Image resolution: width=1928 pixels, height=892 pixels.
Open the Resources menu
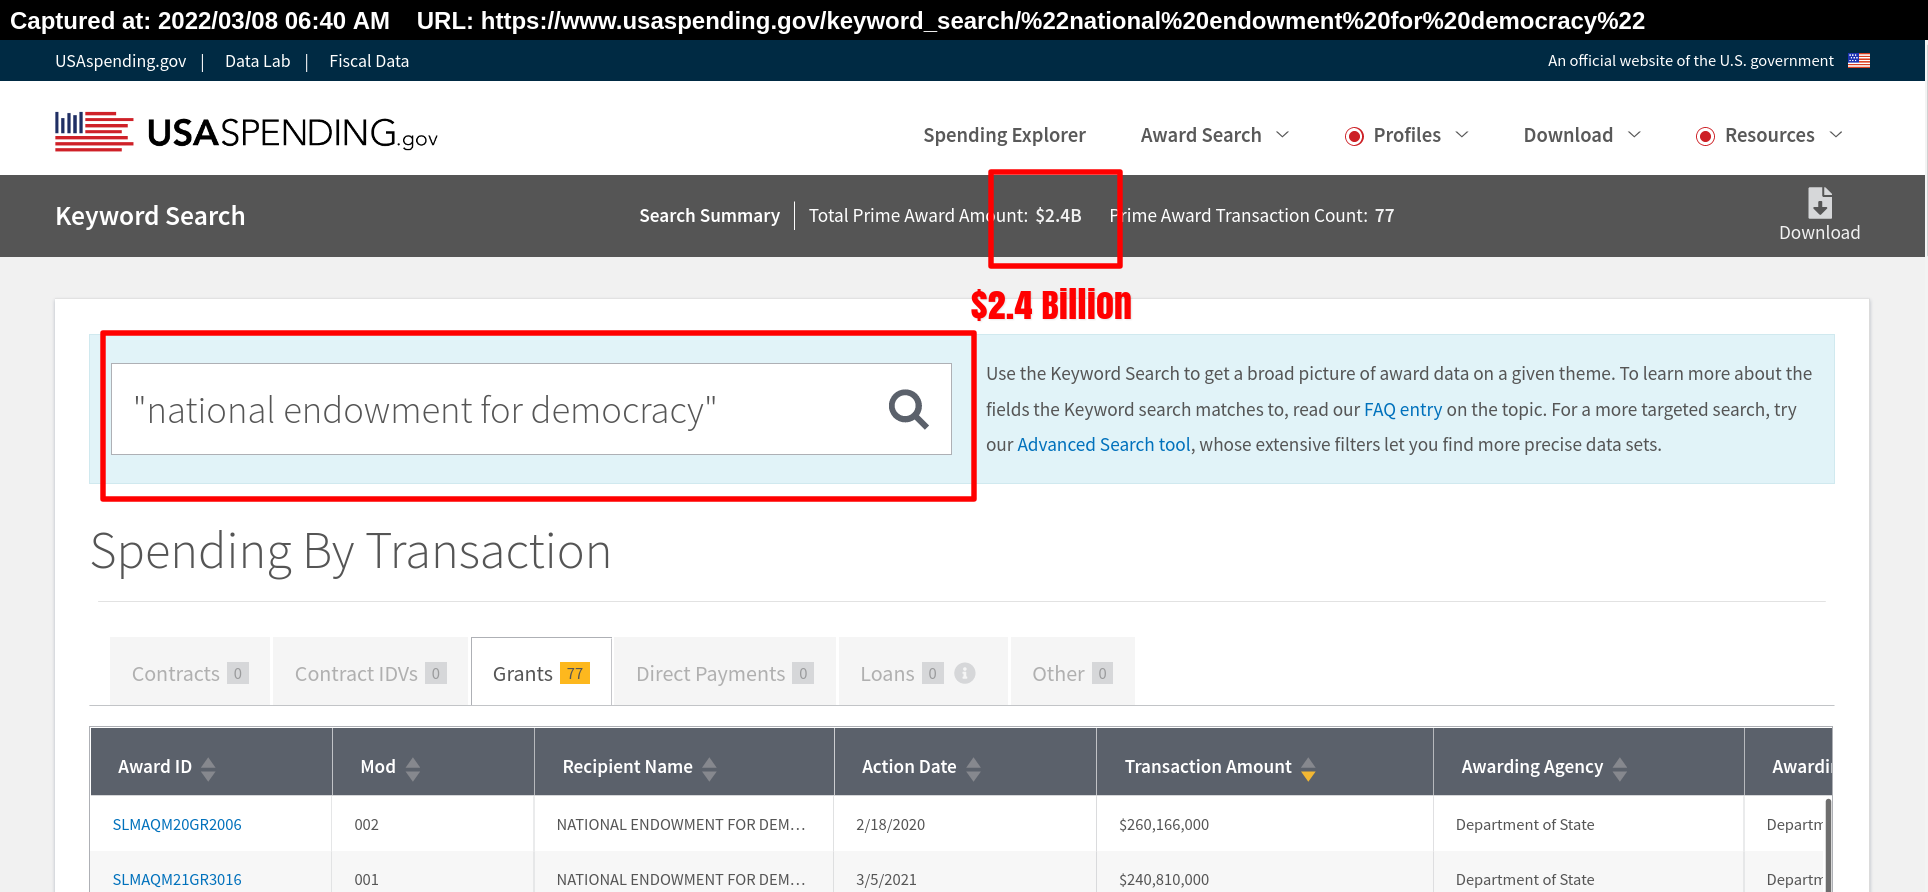click(x=1769, y=135)
